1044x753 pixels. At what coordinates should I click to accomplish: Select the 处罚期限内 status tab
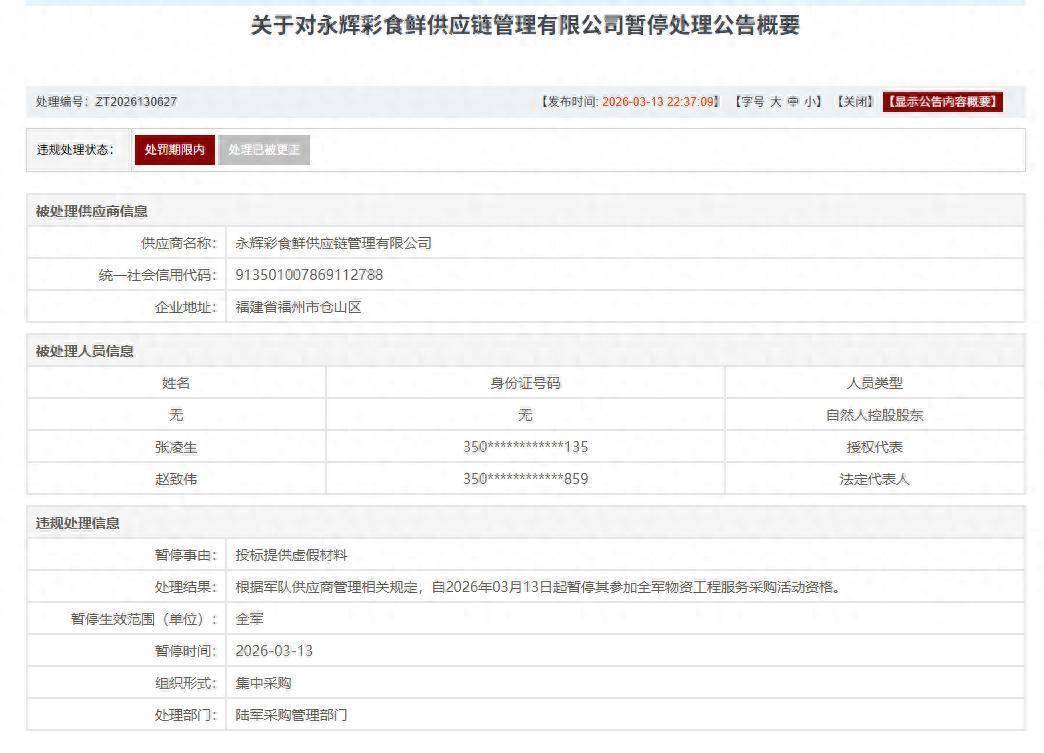[x=174, y=150]
